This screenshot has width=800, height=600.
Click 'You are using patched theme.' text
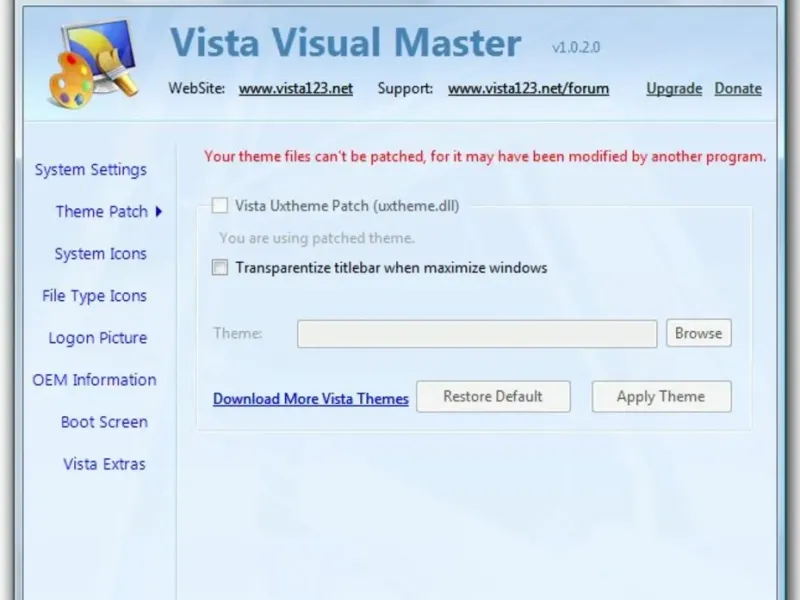tap(317, 238)
